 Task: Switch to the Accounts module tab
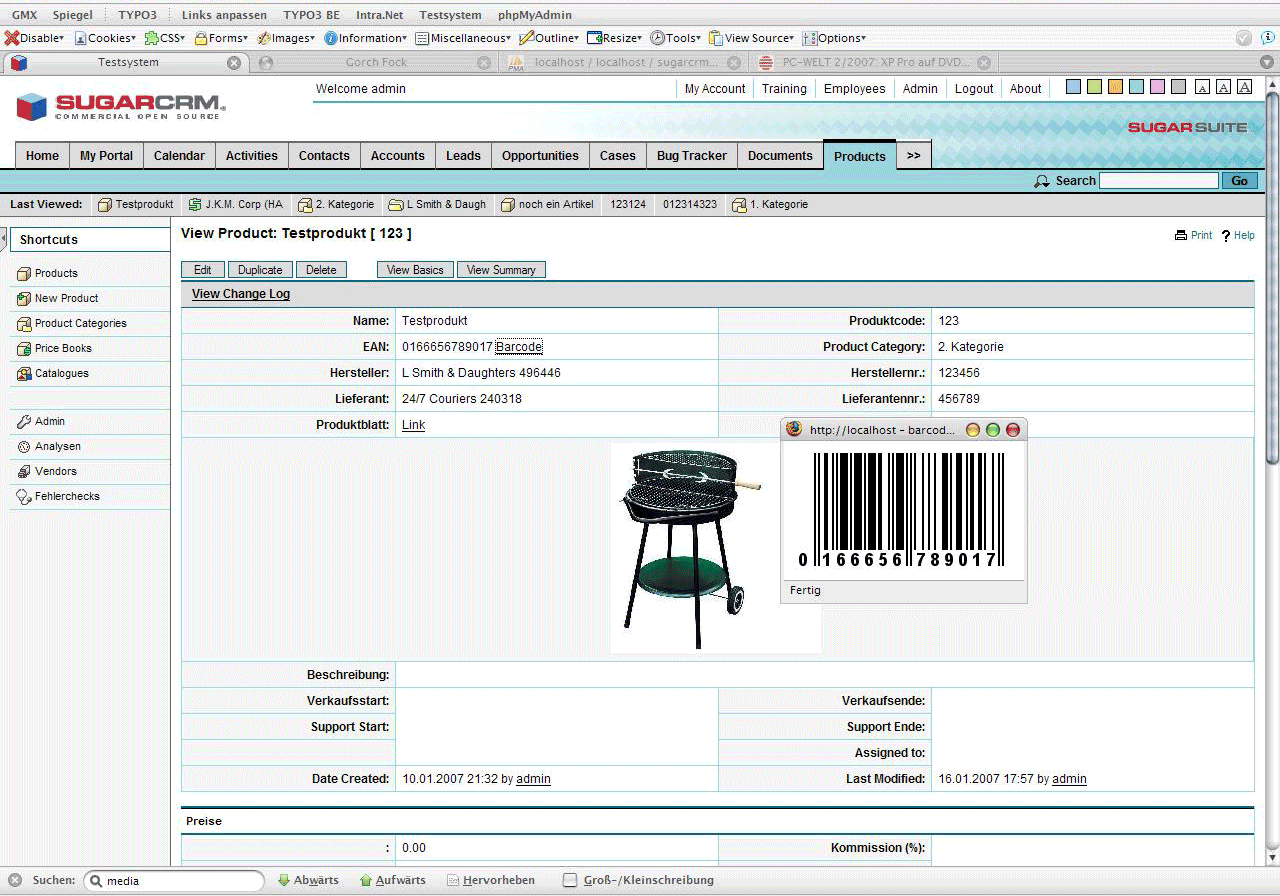[397, 155]
